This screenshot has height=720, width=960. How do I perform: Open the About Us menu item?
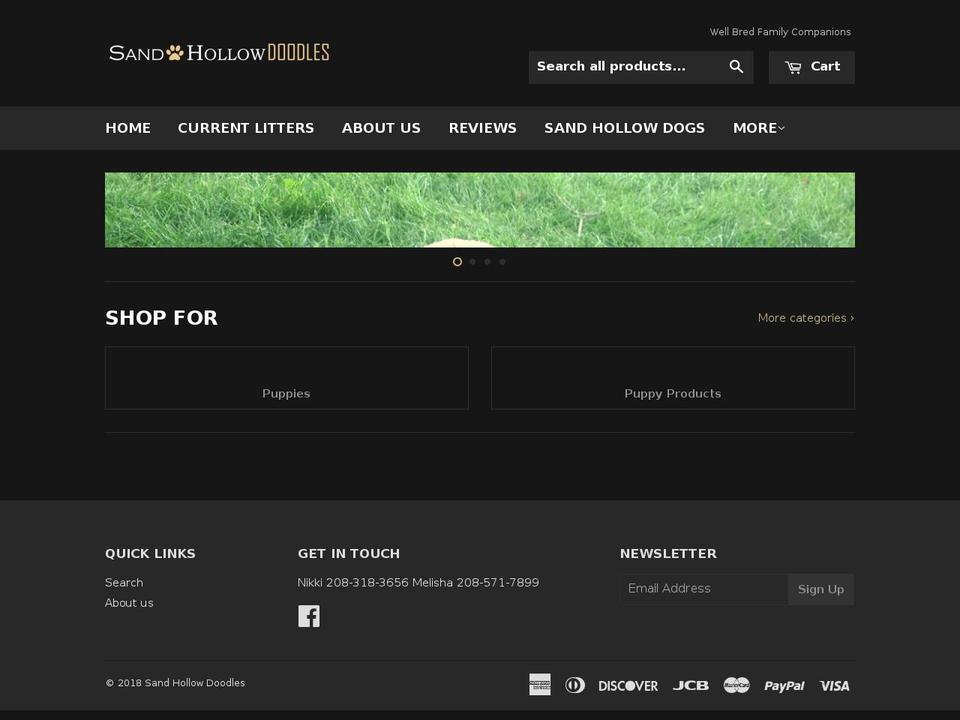click(x=381, y=128)
